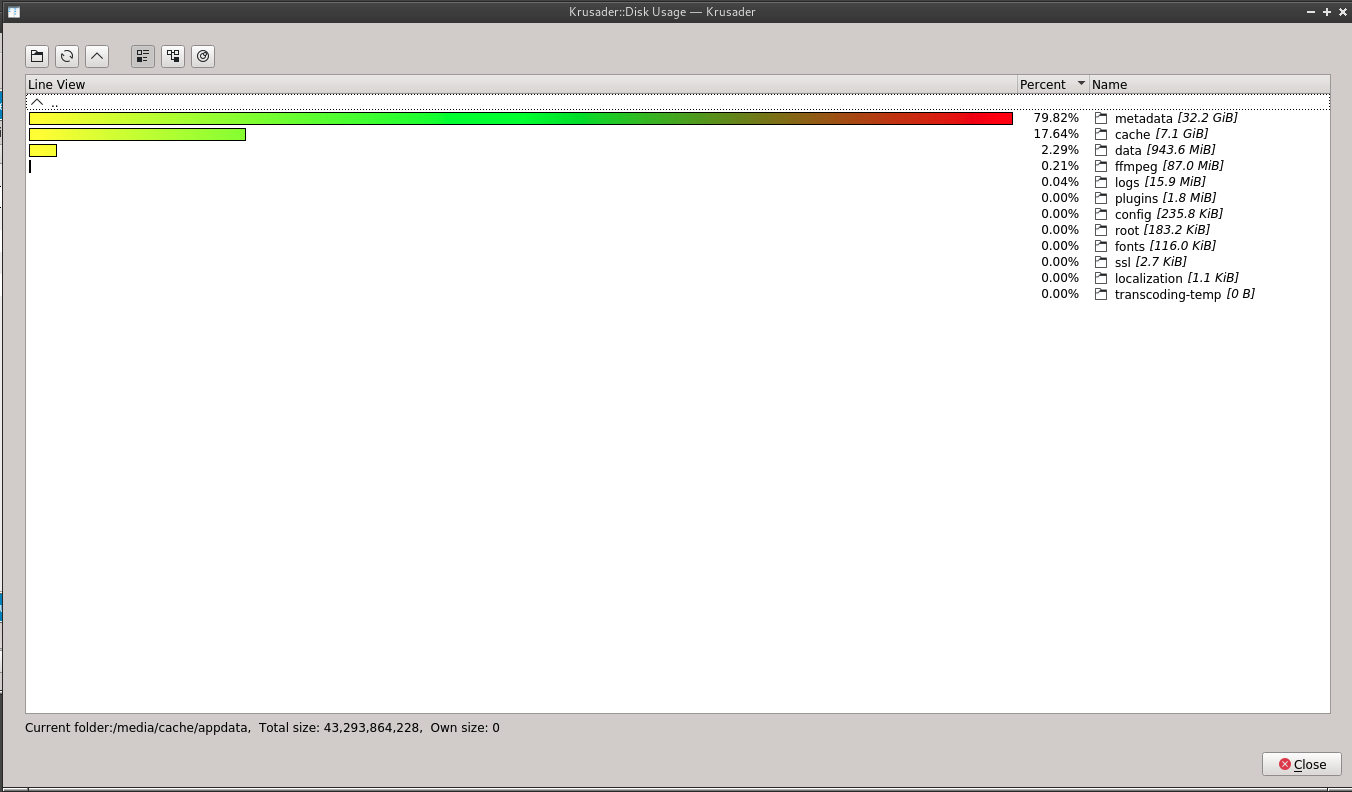Click the 0.04% percent value
This screenshot has width=1352, height=792.
click(1060, 182)
